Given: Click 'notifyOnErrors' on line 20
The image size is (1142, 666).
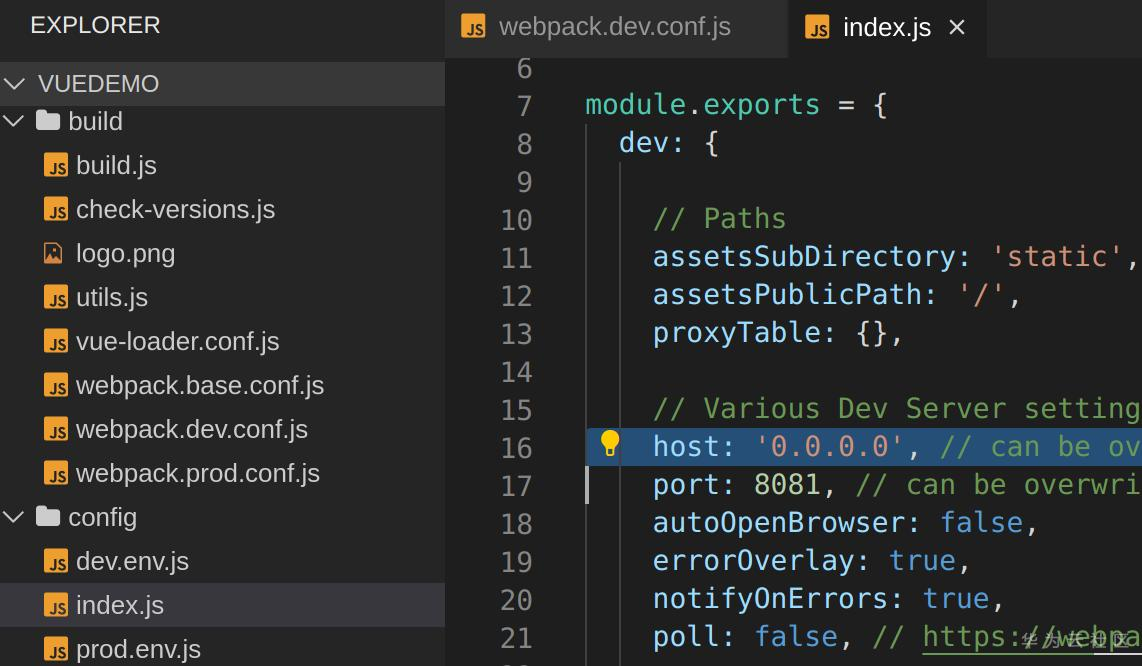Looking at the screenshot, I should click(x=771, y=598).
